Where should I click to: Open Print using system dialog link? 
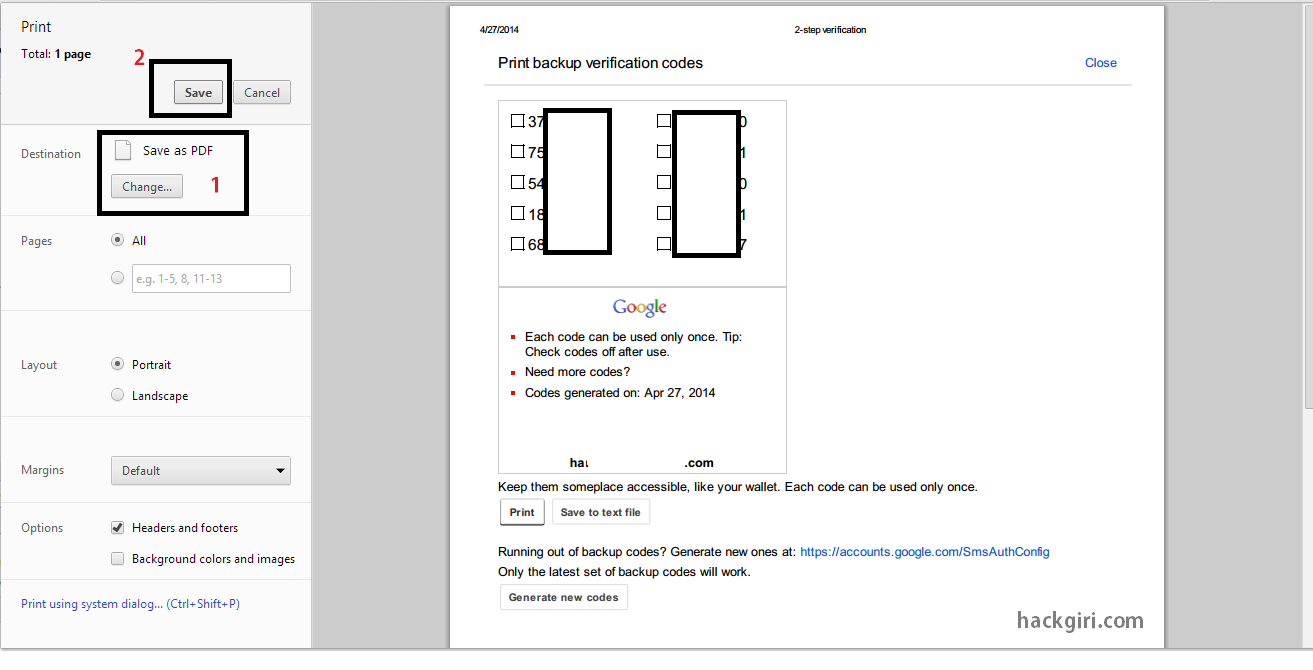(x=130, y=604)
